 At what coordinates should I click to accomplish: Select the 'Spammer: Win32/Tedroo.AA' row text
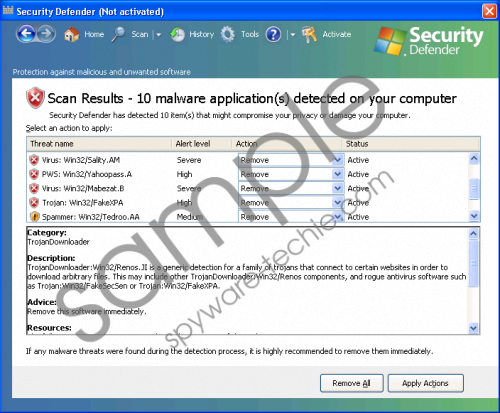[91, 217]
